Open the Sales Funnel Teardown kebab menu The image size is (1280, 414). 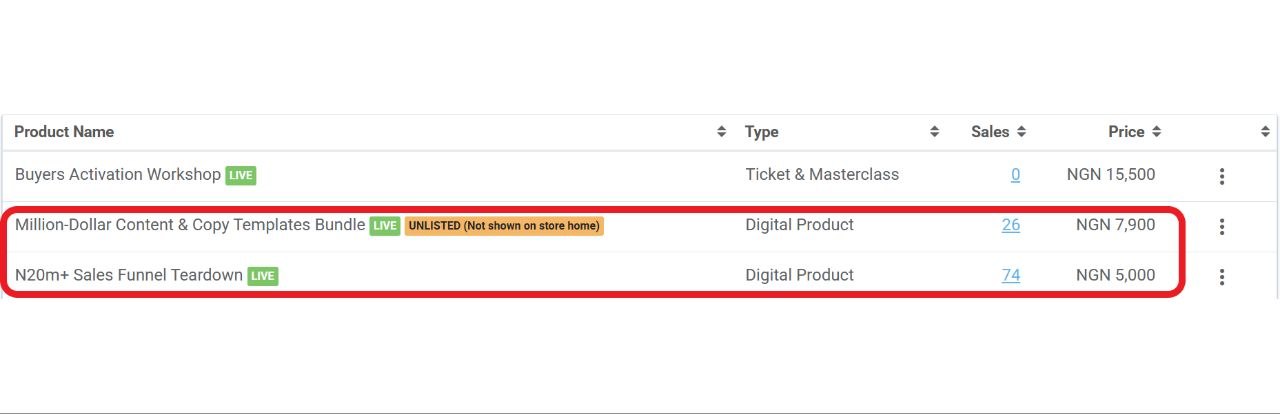[1221, 277]
